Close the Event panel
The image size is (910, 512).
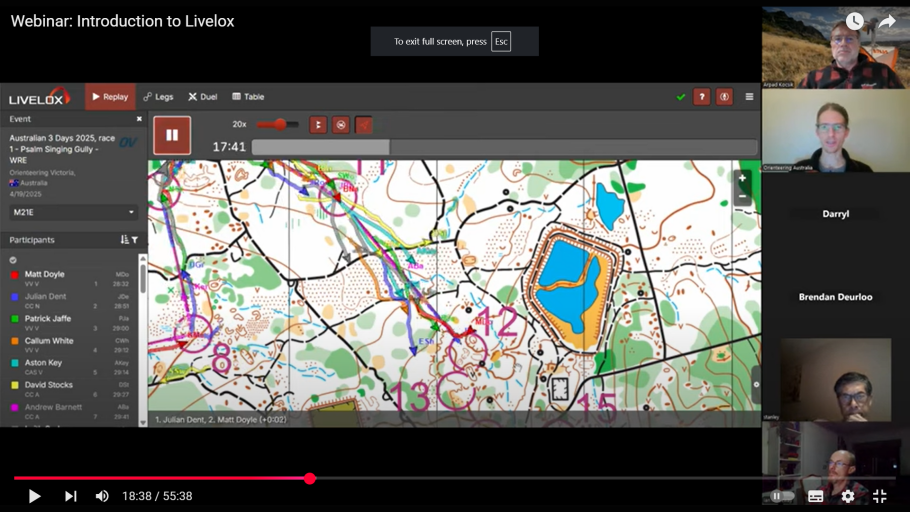[x=139, y=119]
